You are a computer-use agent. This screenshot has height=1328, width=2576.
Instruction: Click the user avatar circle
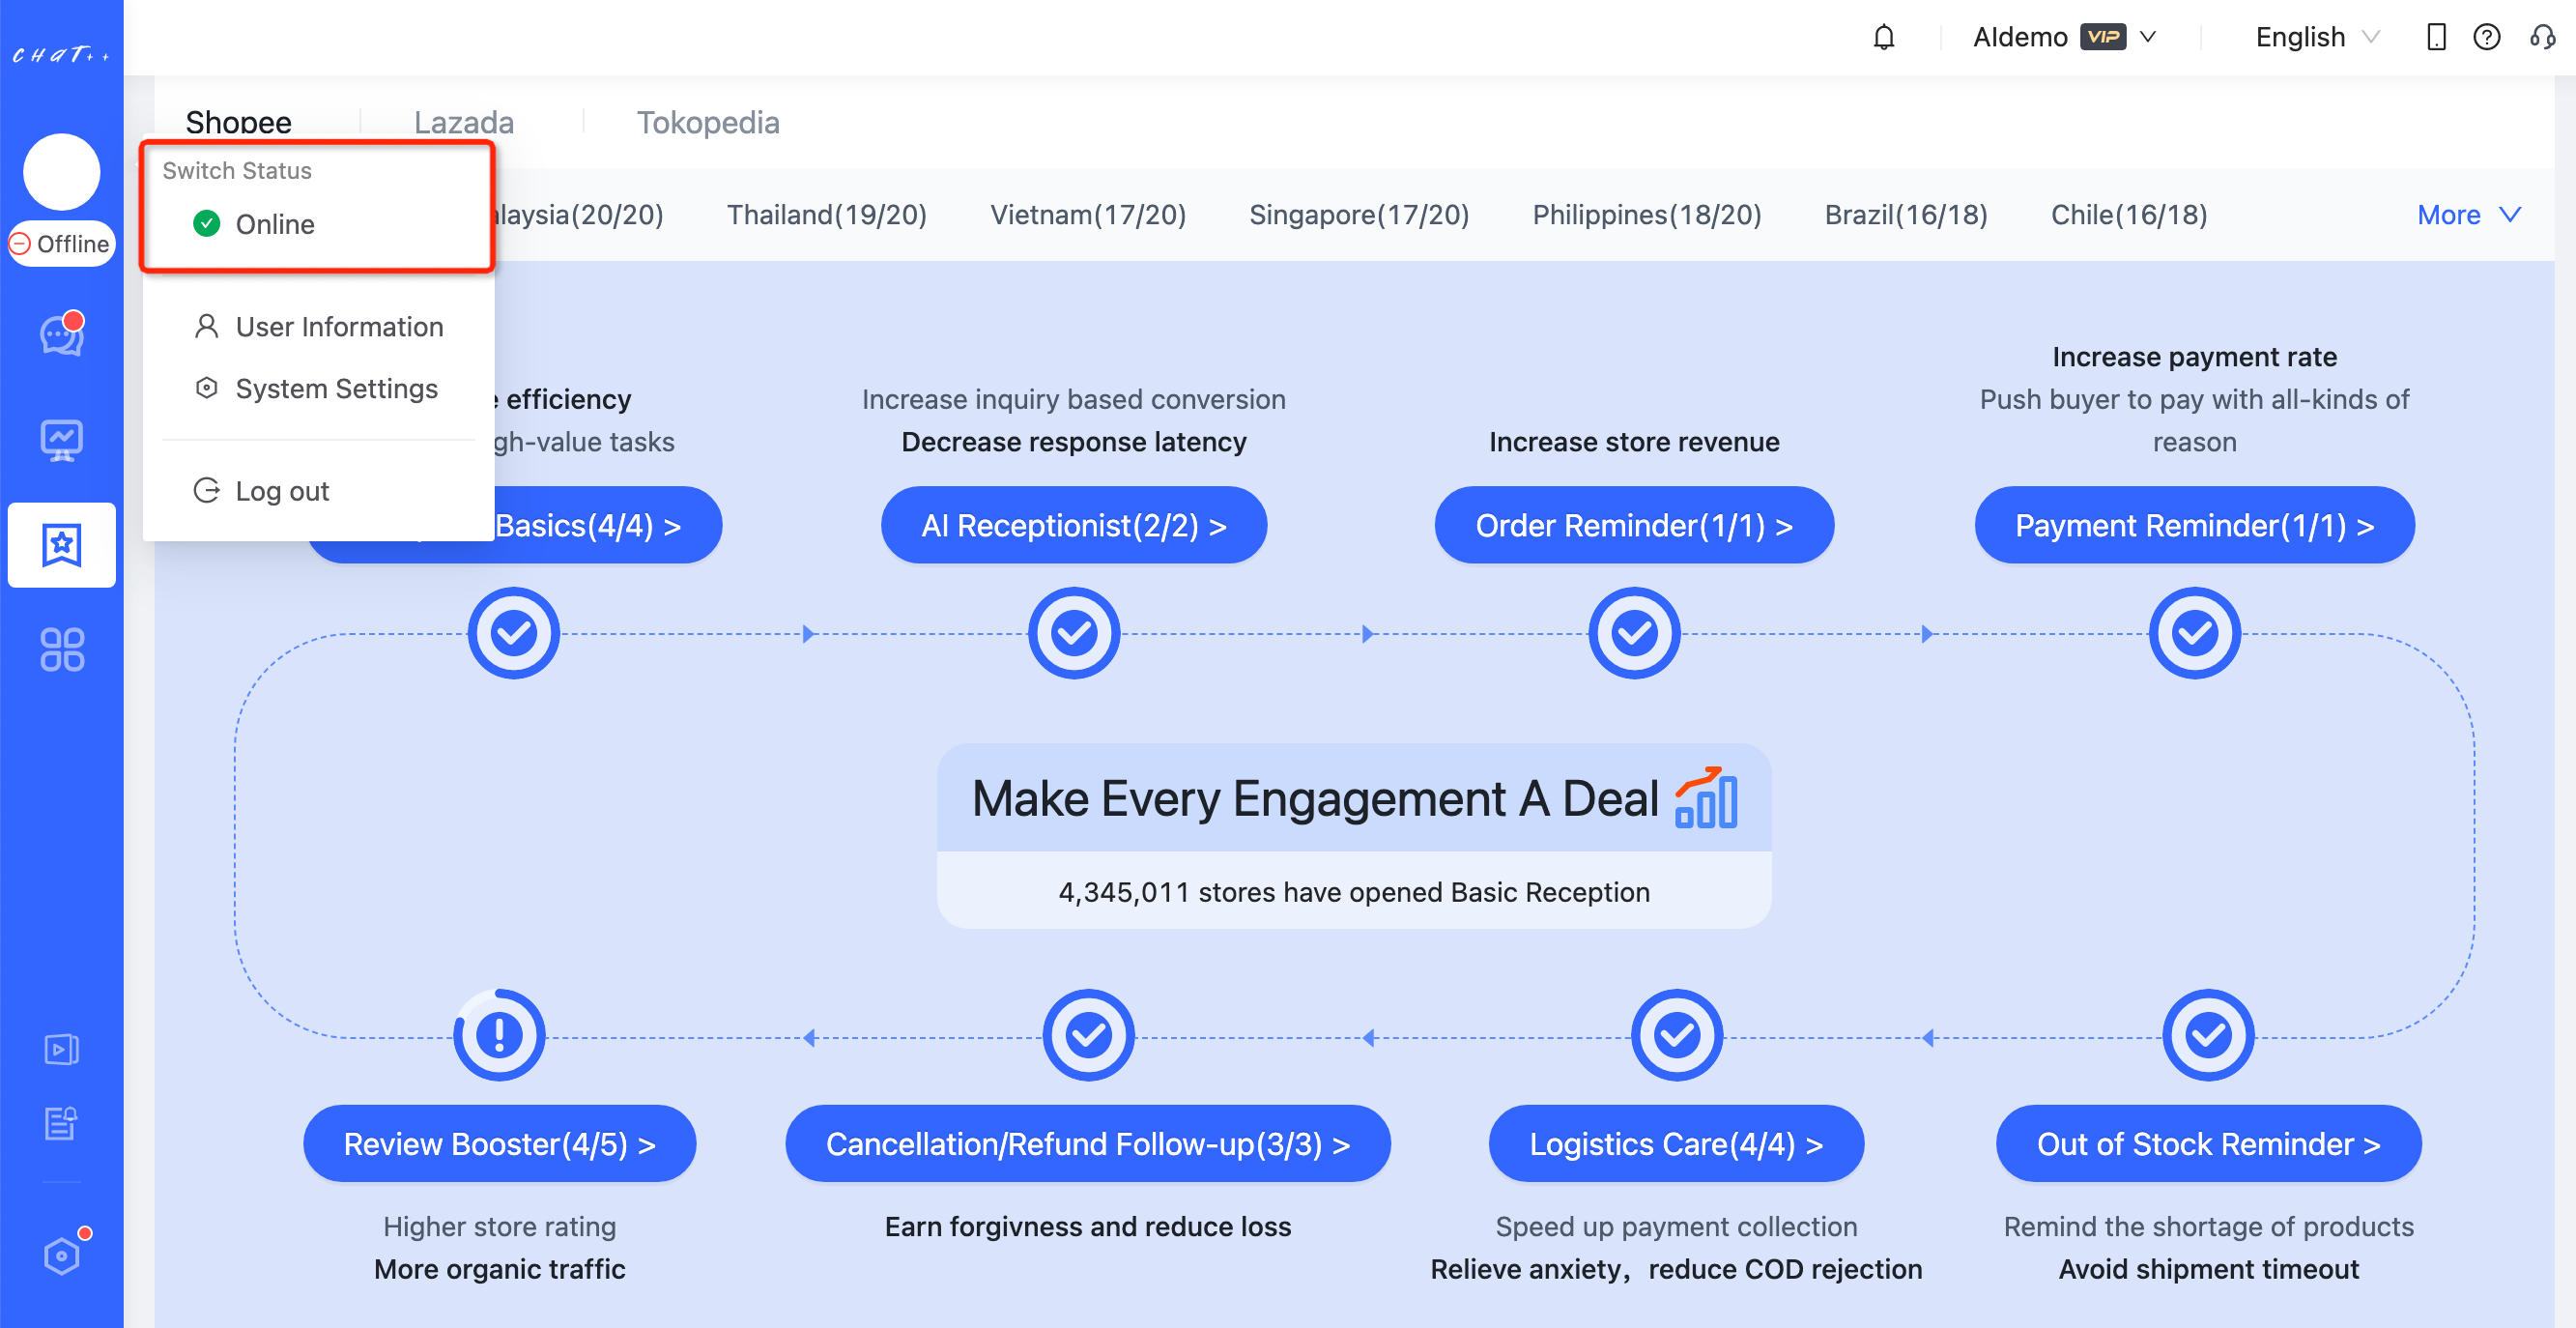(61, 172)
